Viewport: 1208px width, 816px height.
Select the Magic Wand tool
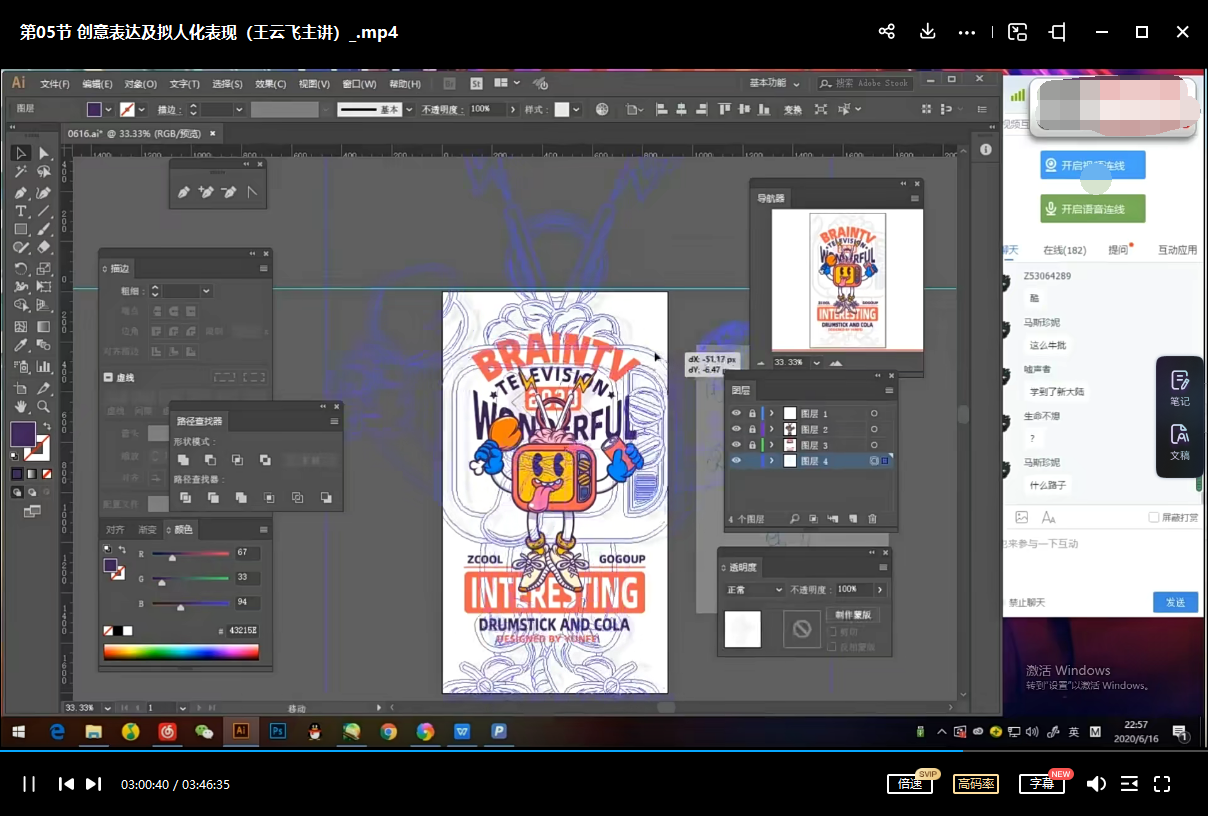point(21,172)
